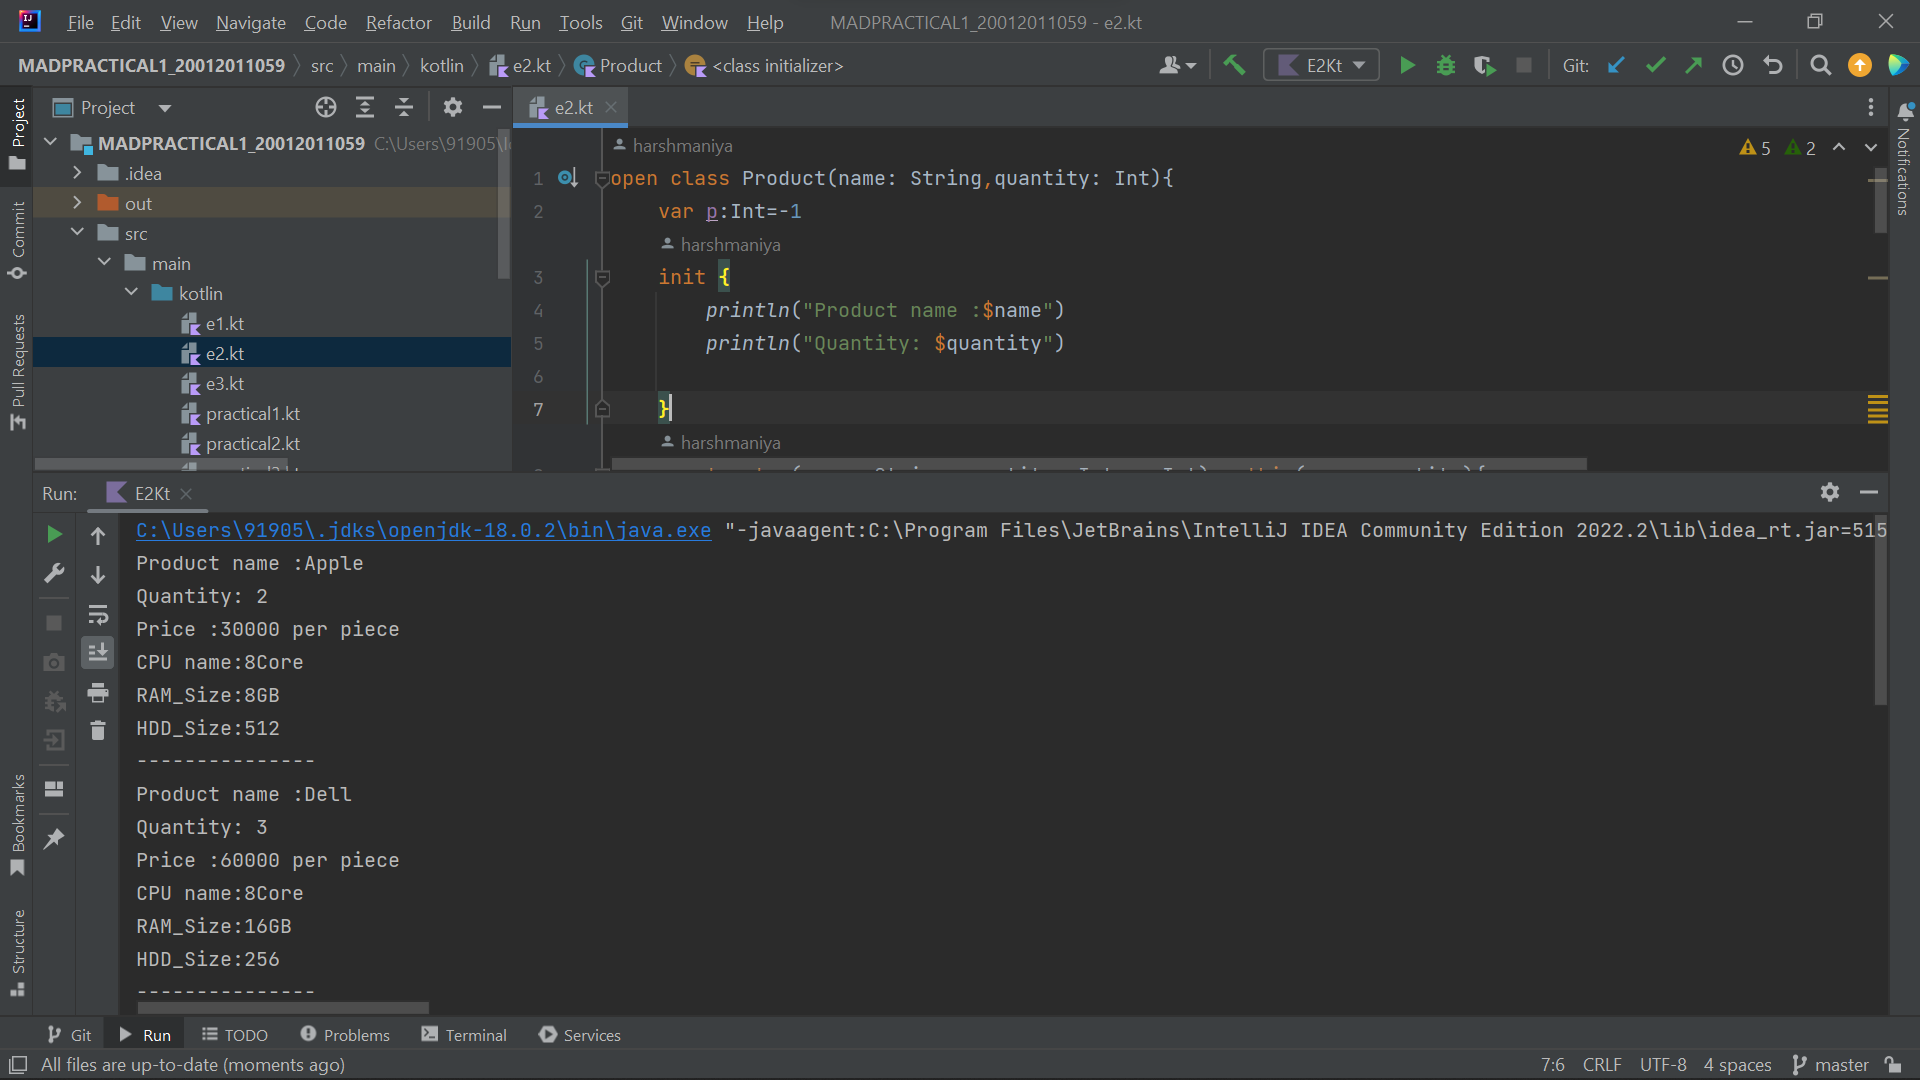
Task: Open the Refactor menu
Action: 398,22
